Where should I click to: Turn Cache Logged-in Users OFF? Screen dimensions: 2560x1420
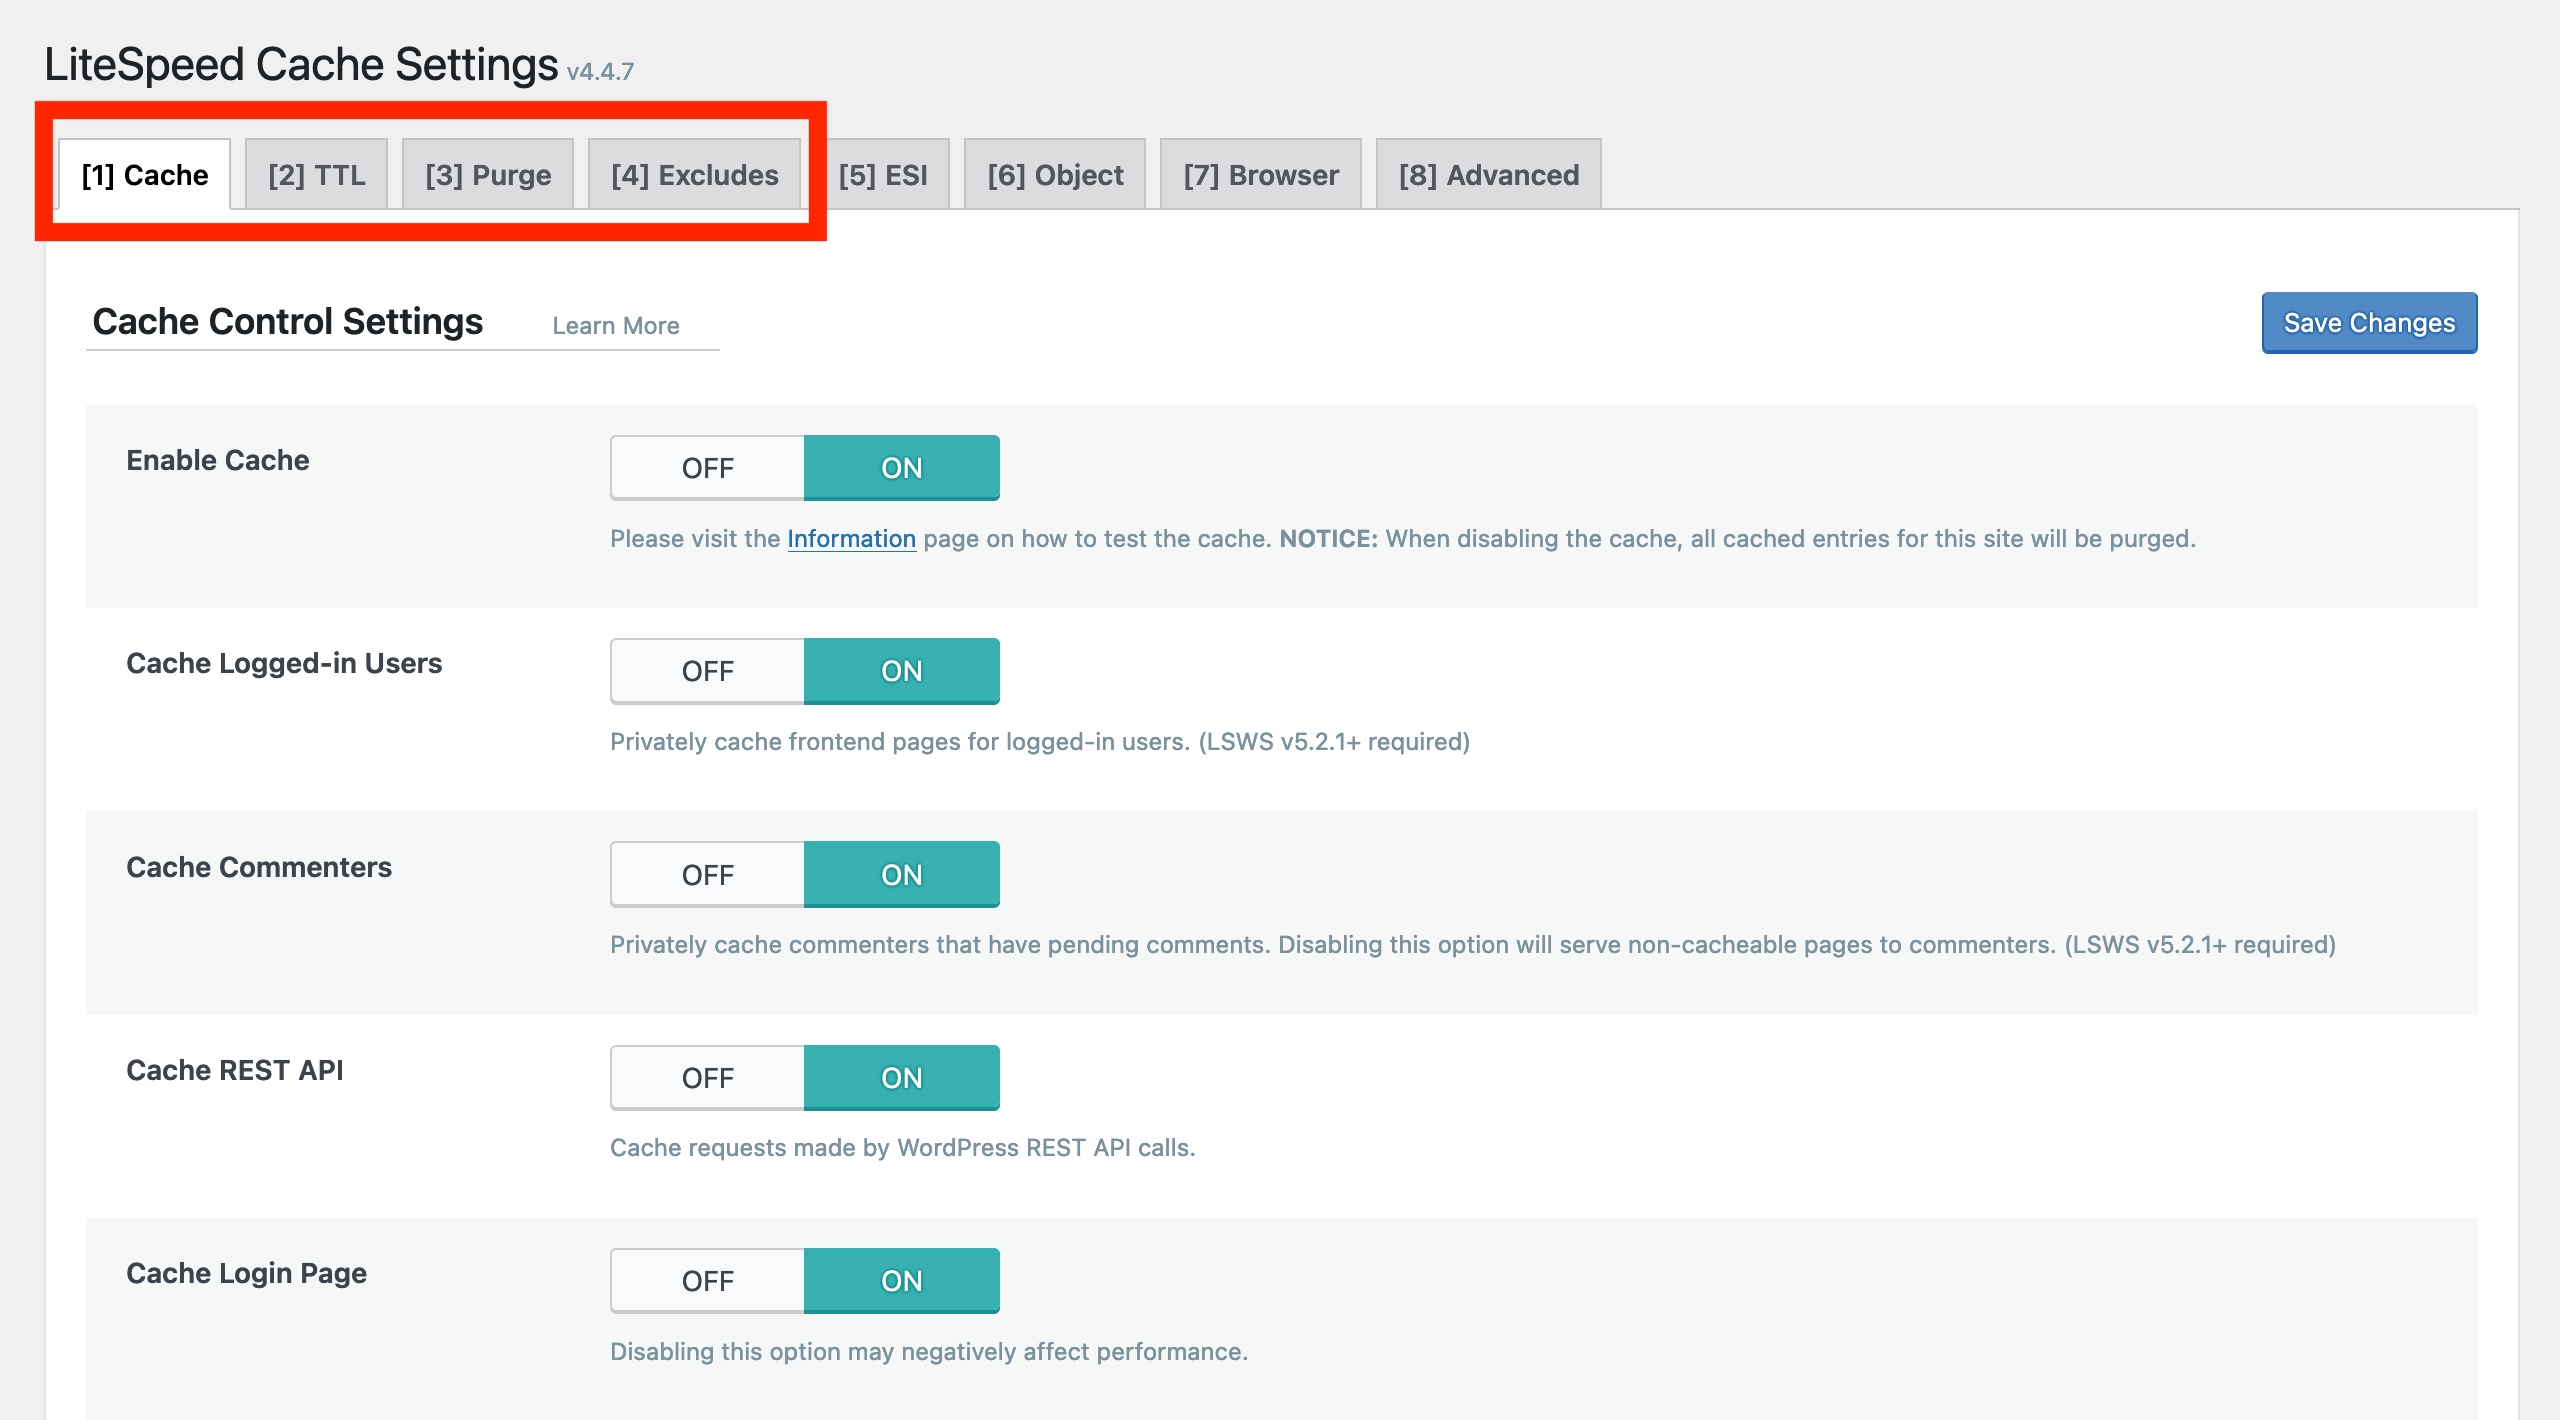[708, 671]
